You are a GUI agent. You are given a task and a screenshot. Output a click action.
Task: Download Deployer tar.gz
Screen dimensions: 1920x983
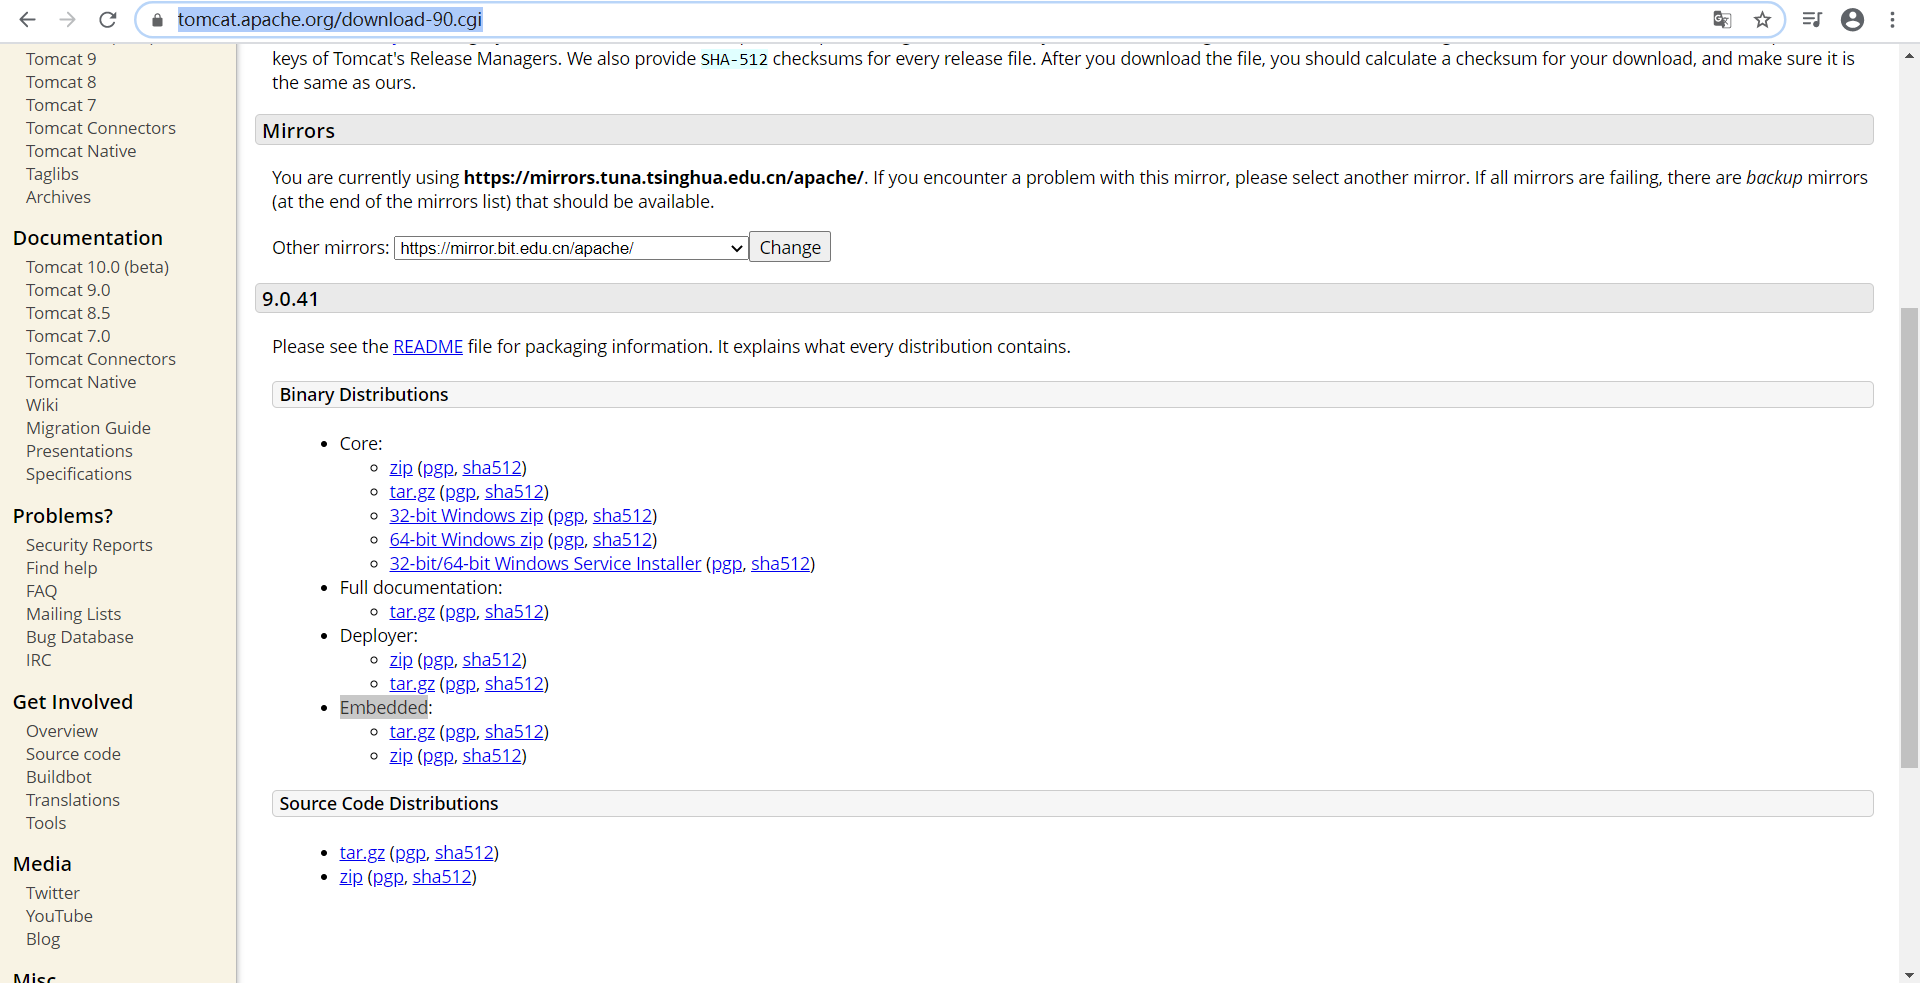pyautogui.click(x=412, y=684)
